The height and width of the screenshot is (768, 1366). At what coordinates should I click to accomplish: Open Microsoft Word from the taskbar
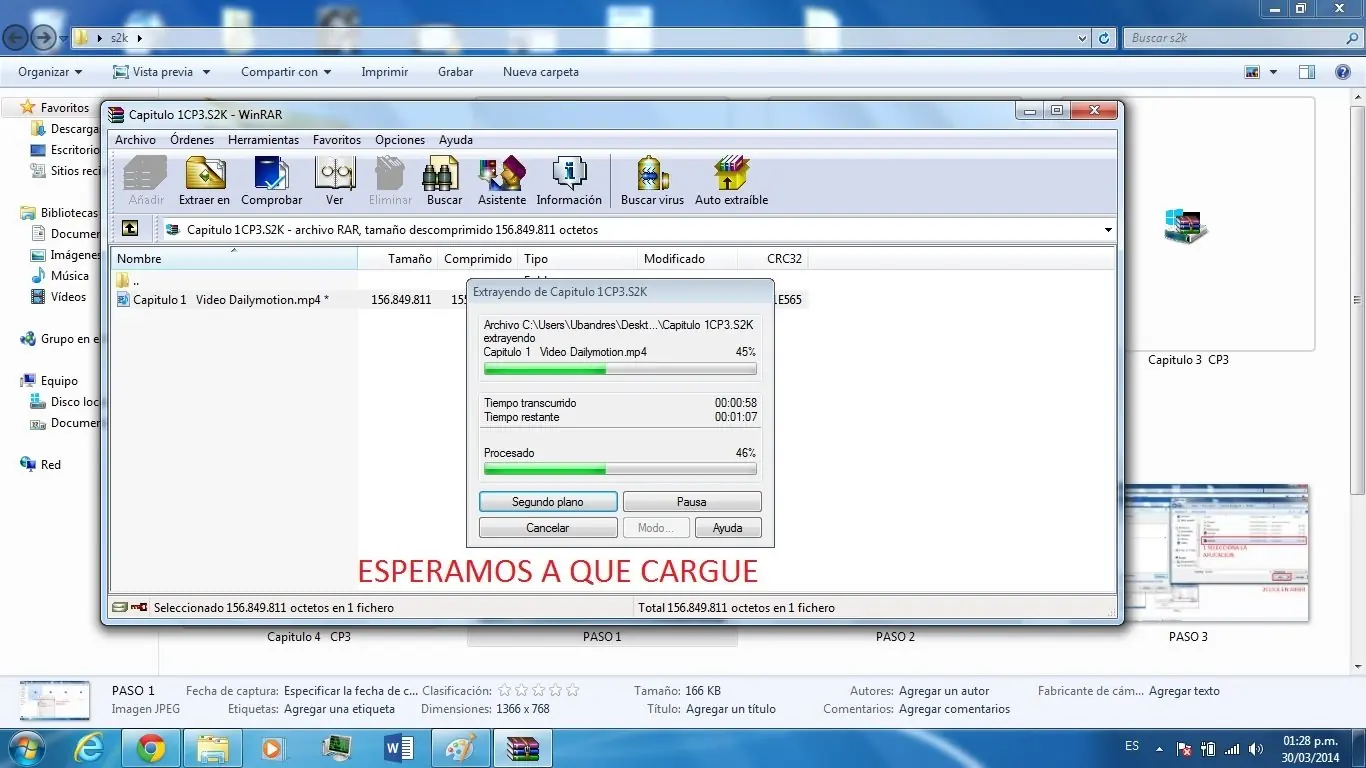[399, 748]
